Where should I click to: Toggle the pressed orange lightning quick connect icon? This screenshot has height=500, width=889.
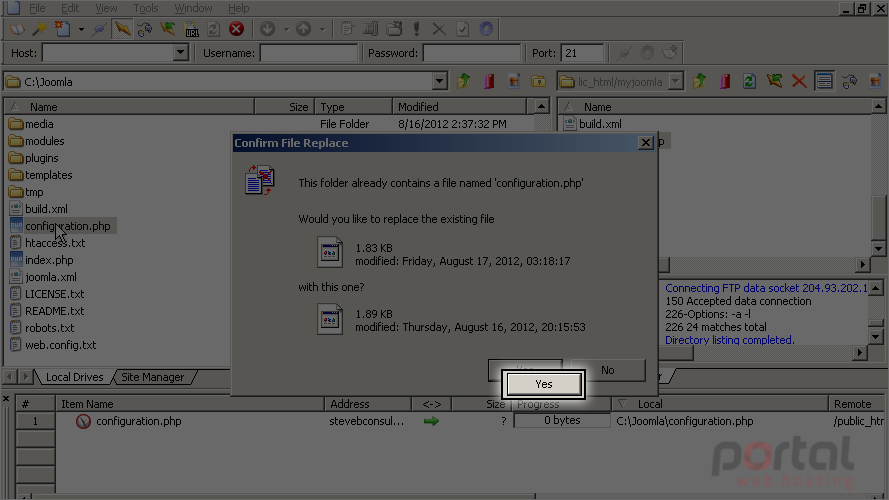(122, 29)
